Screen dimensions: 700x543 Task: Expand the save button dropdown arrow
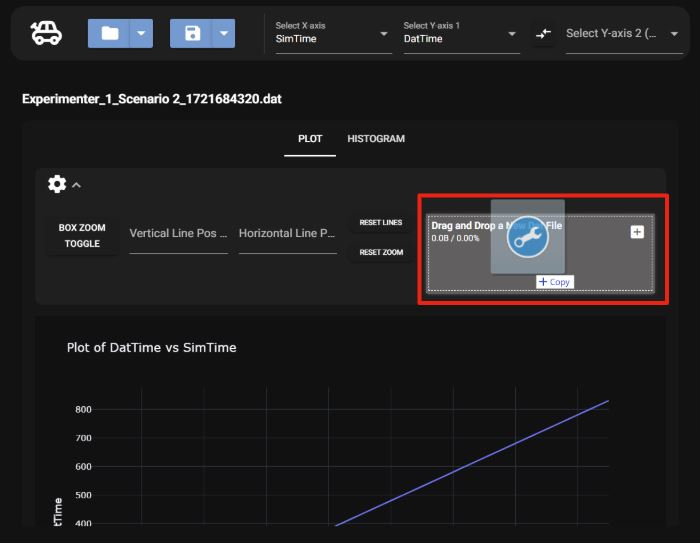pos(224,33)
